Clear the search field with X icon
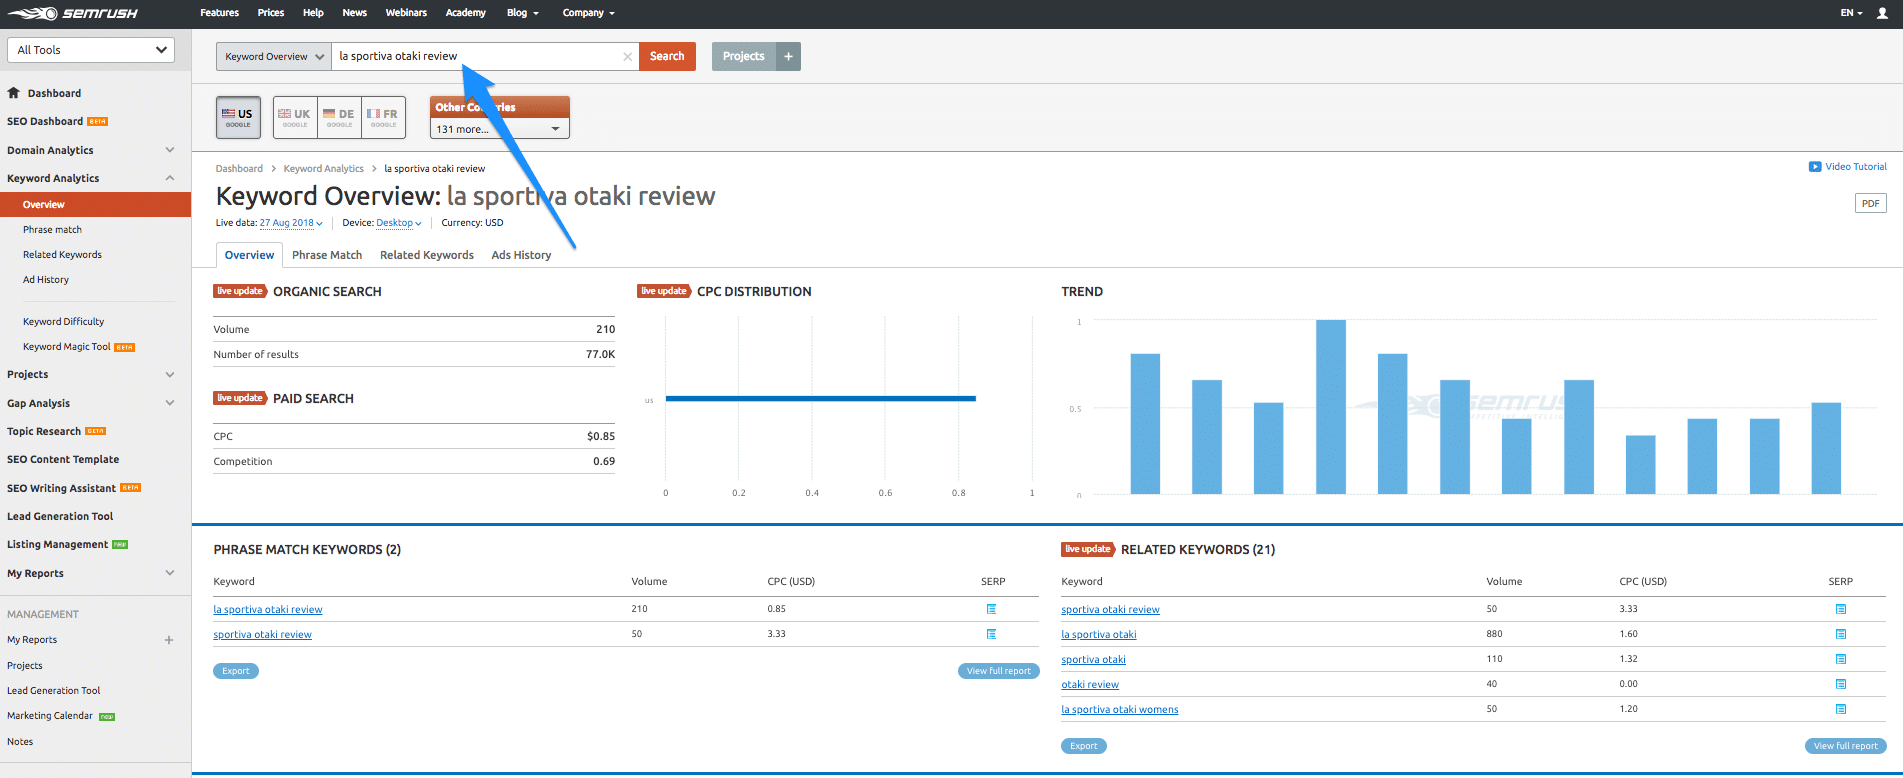 click(627, 57)
